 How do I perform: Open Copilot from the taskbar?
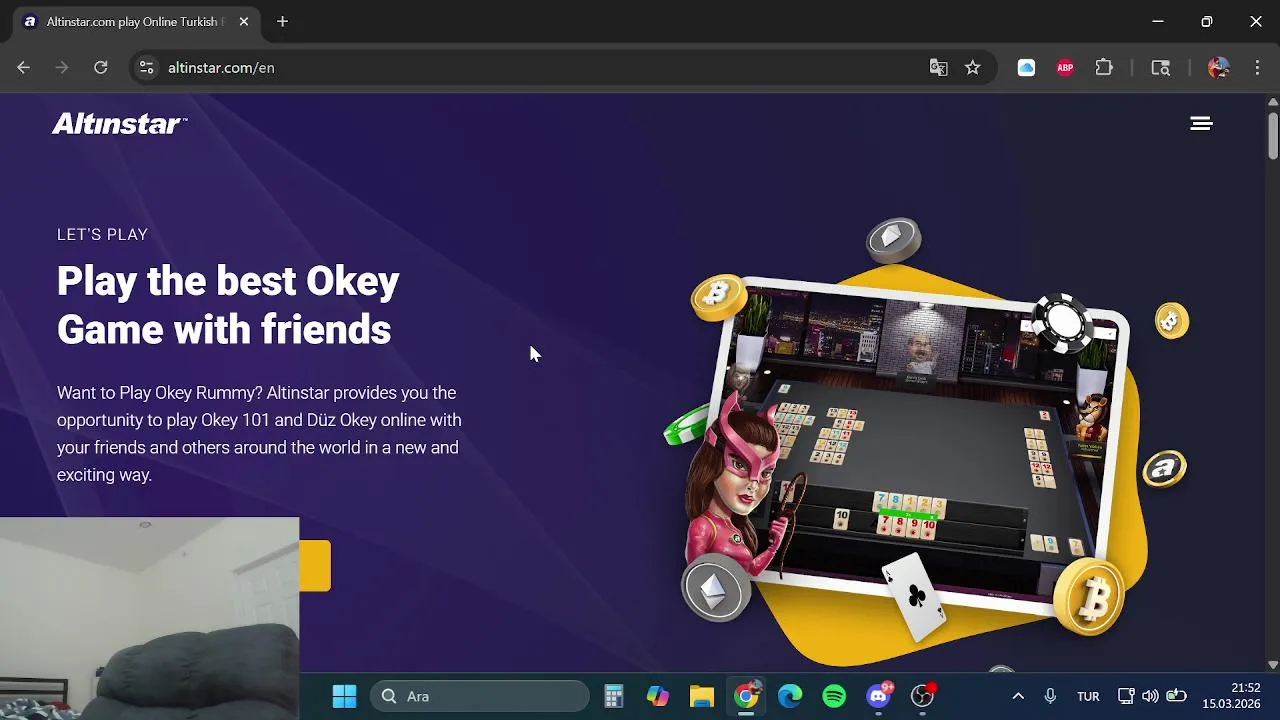pos(658,696)
